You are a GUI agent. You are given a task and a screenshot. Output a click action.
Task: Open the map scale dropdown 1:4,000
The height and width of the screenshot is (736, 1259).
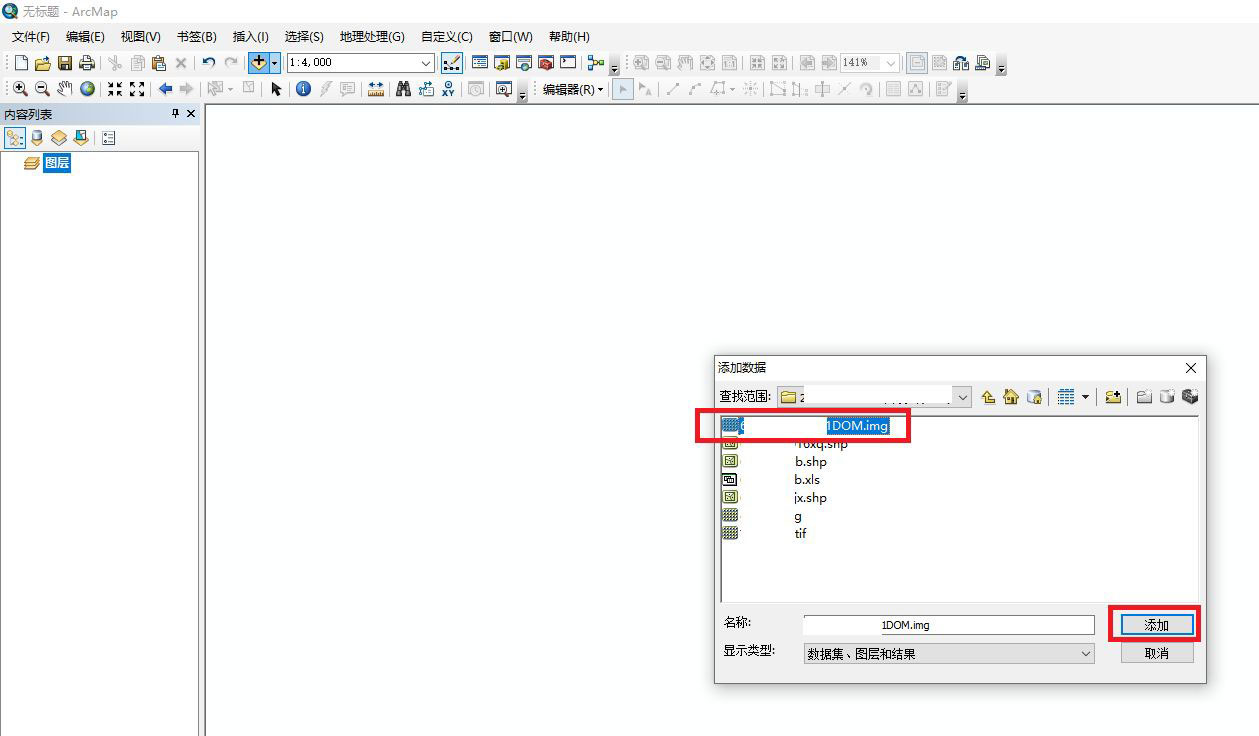pyautogui.click(x=426, y=63)
